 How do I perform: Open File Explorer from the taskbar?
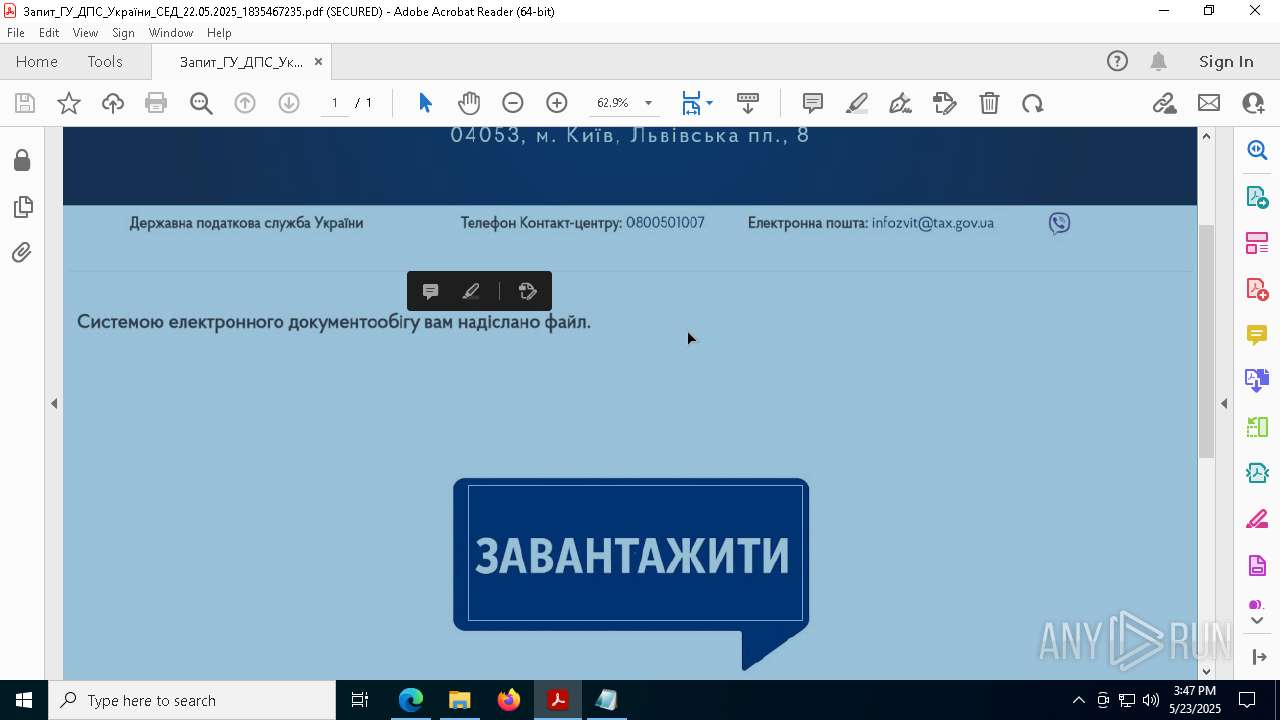coord(460,700)
